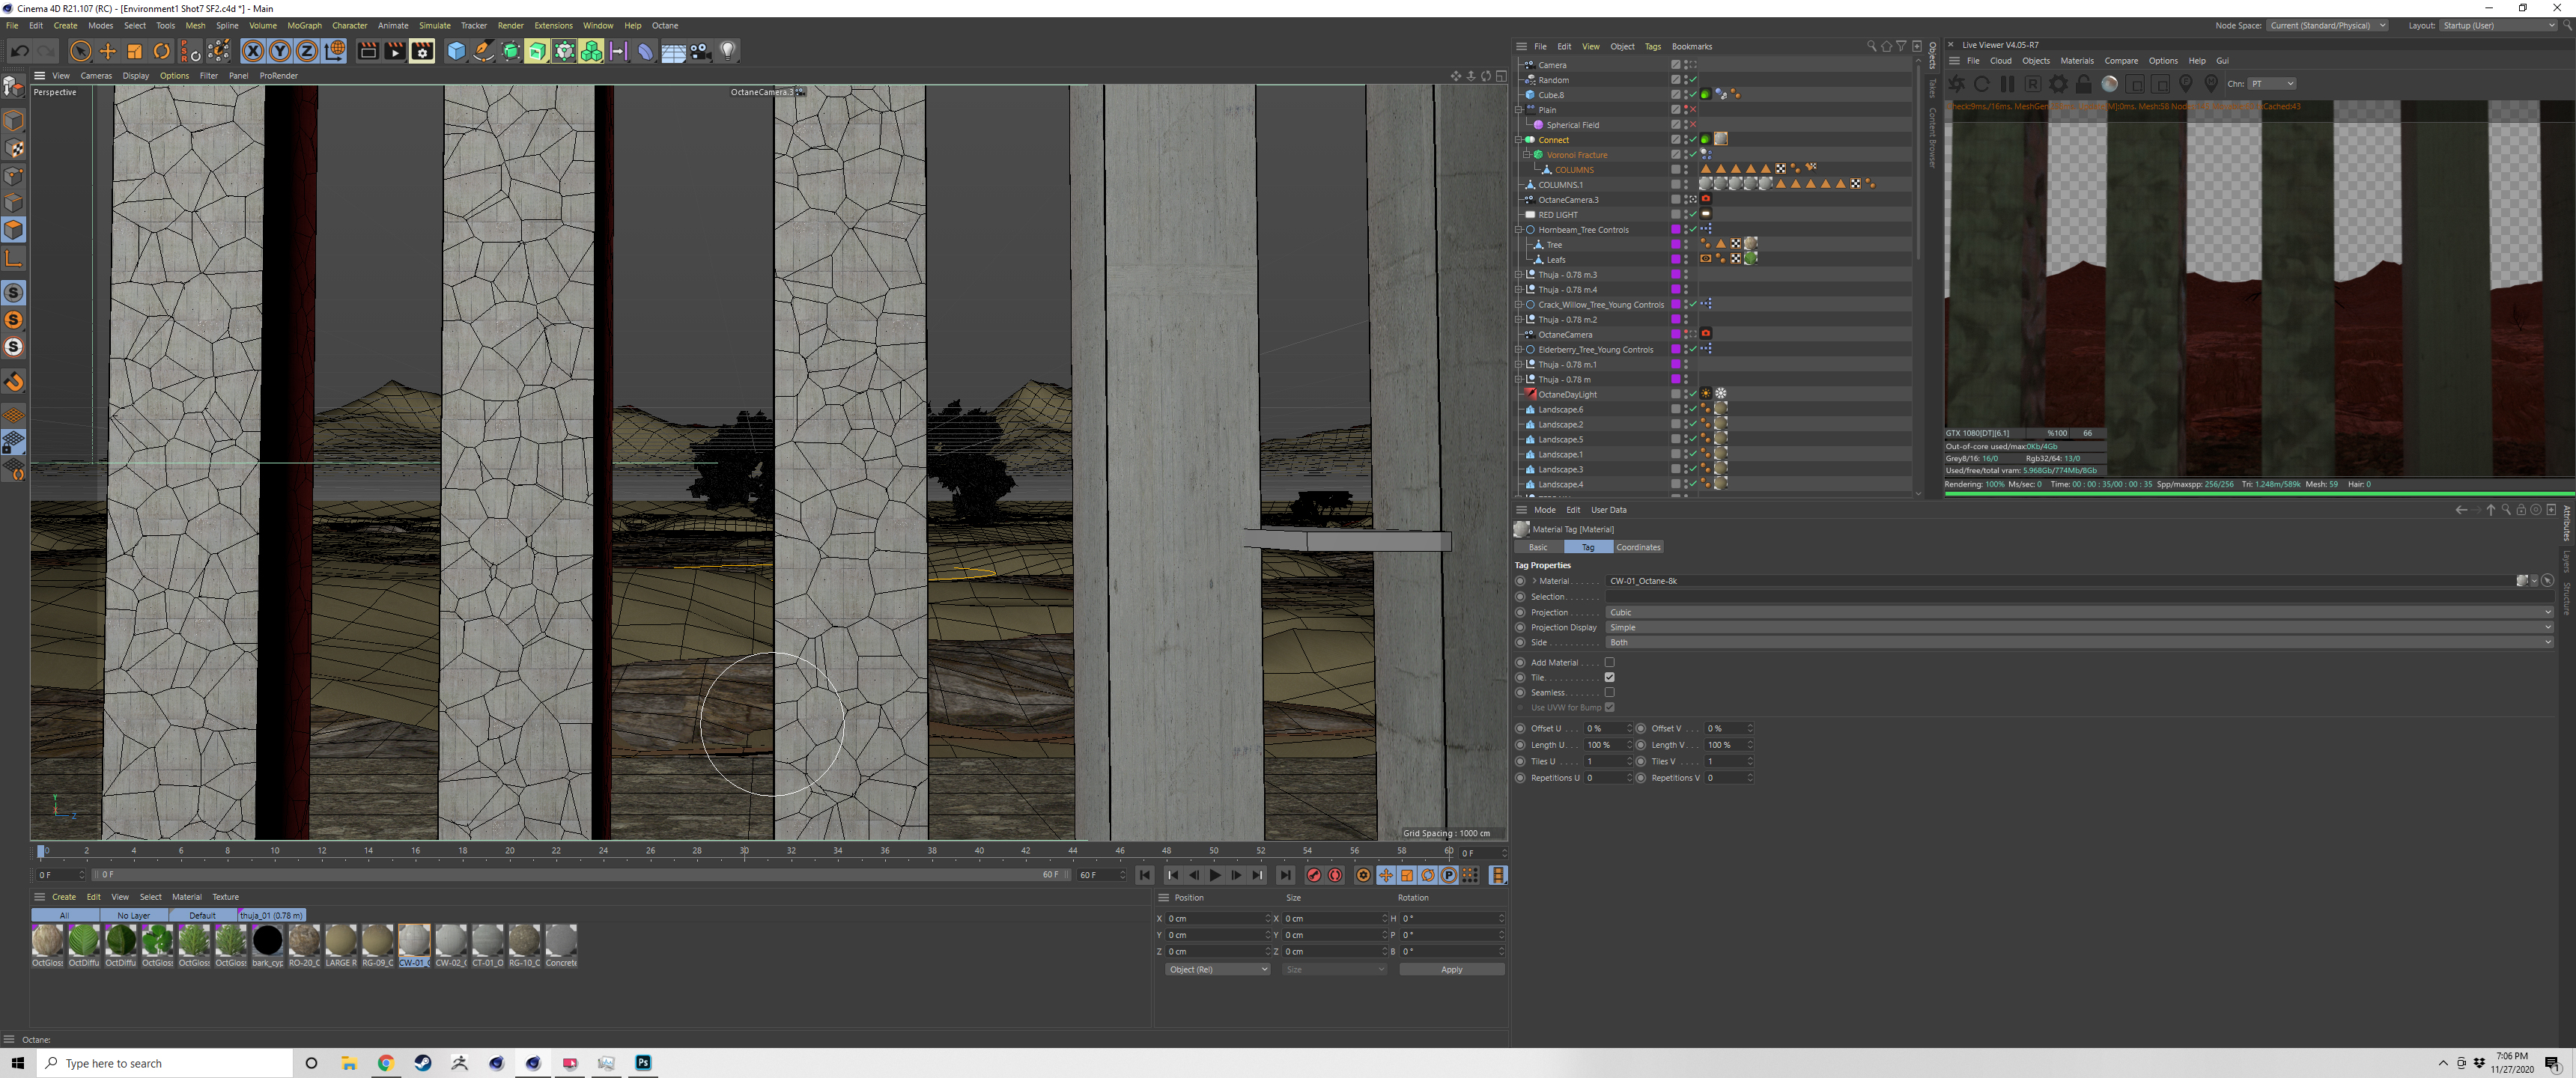Viewport: 2576px width, 1078px height.
Task: Enable the Add Material checkbox
Action: click(1609, 662)
